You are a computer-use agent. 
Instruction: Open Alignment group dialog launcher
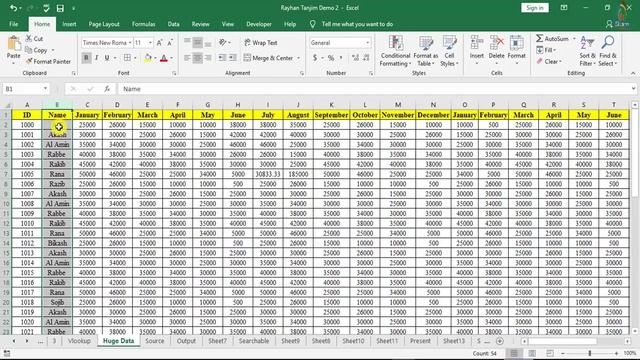(302, 73)
